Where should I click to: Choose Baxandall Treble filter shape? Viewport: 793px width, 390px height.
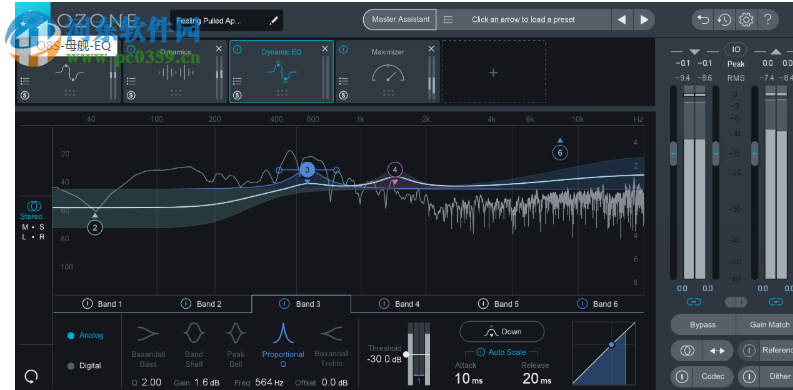point(331,345)
